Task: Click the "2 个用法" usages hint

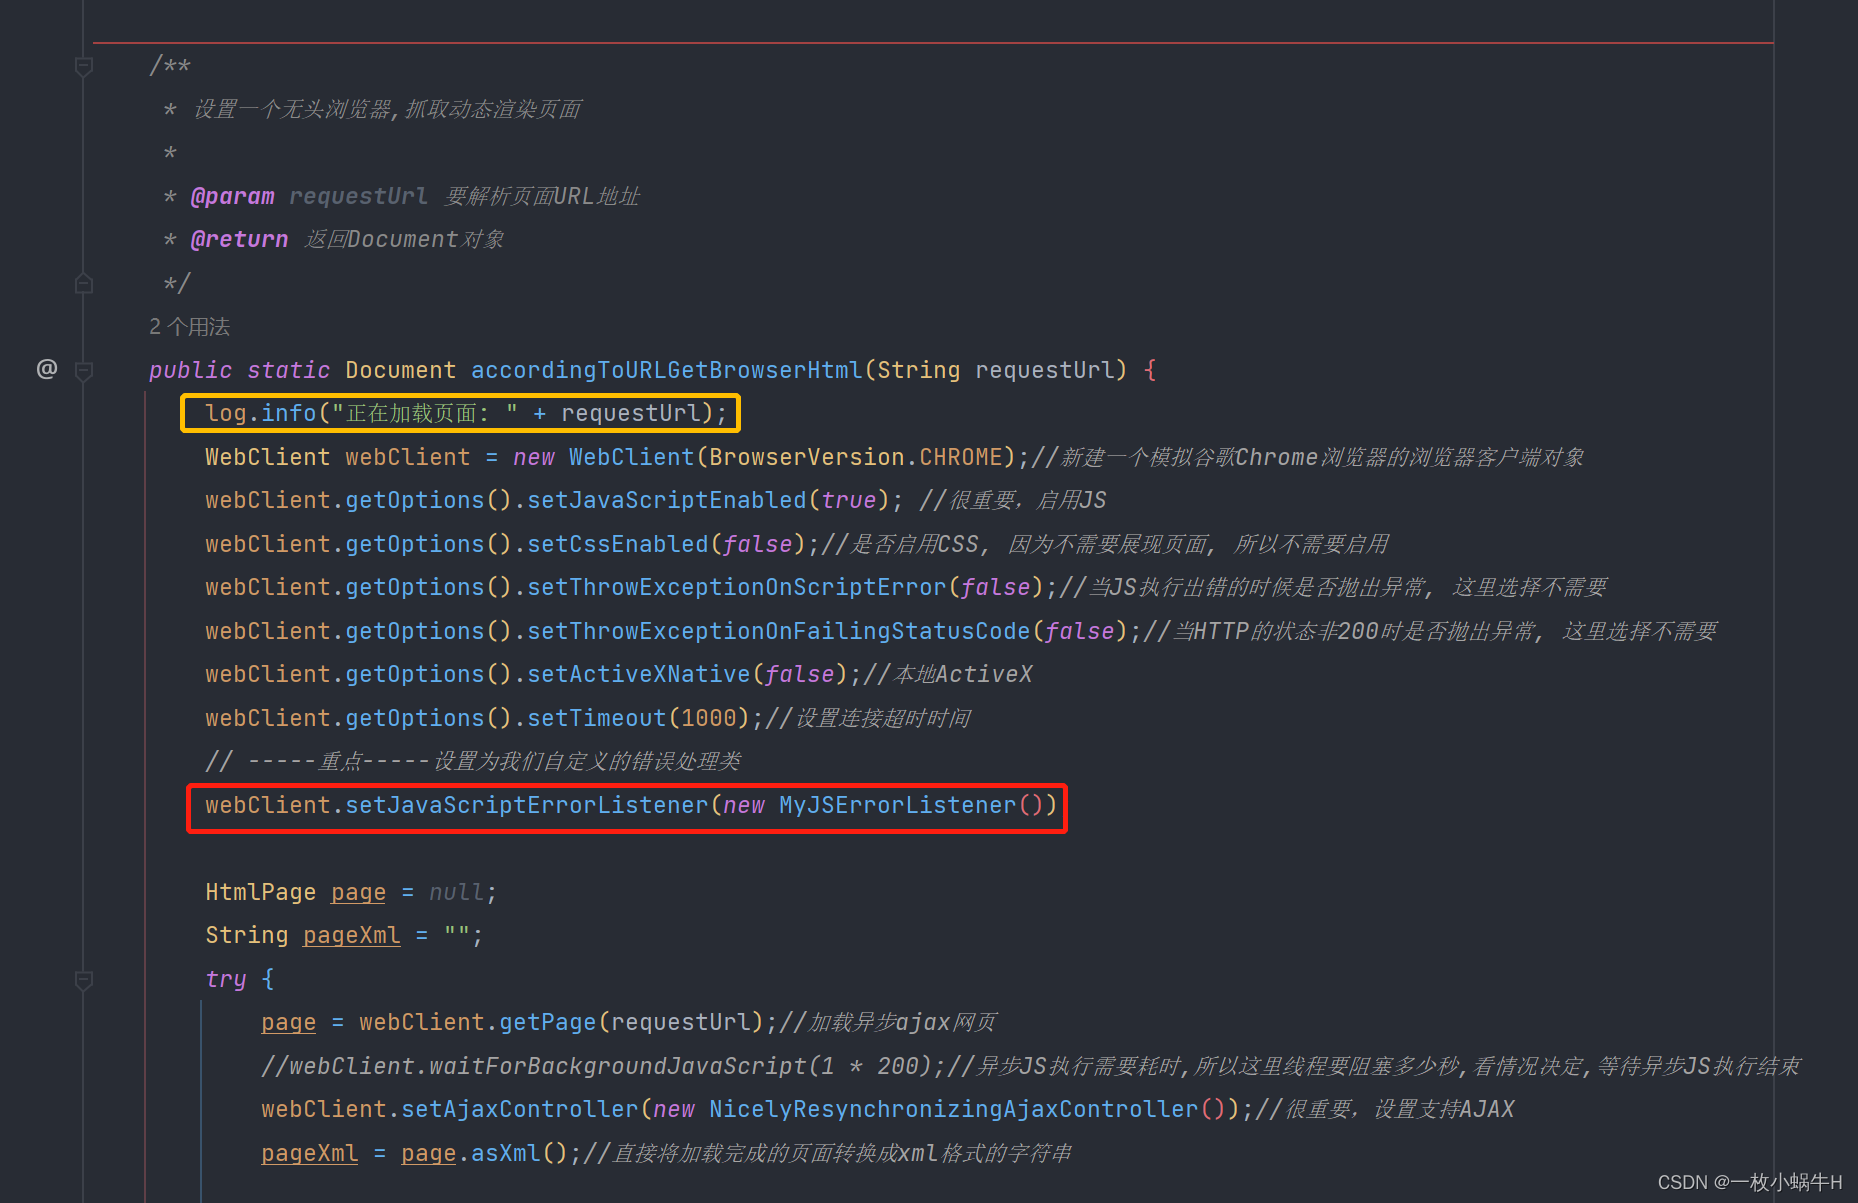Action: tap(188, 326)
